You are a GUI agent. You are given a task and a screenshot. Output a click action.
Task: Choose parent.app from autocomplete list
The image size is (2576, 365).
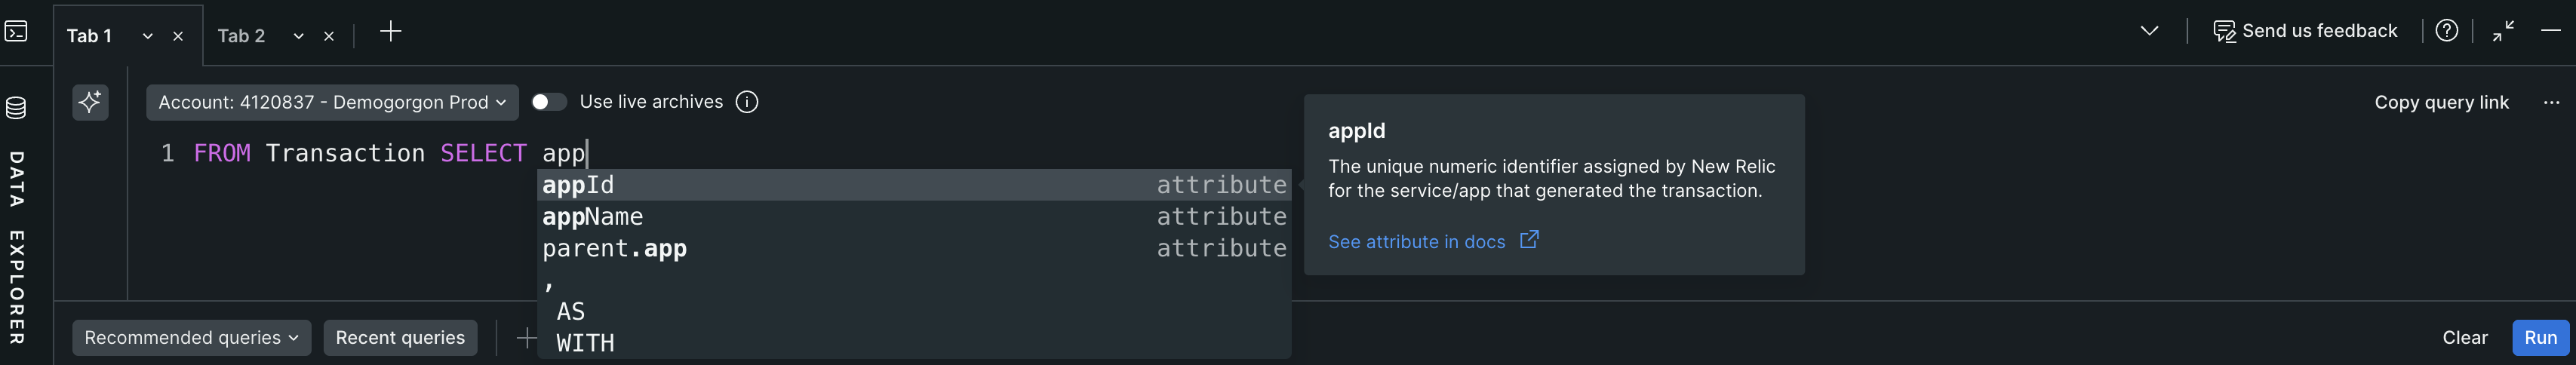(x=614, y=249)
